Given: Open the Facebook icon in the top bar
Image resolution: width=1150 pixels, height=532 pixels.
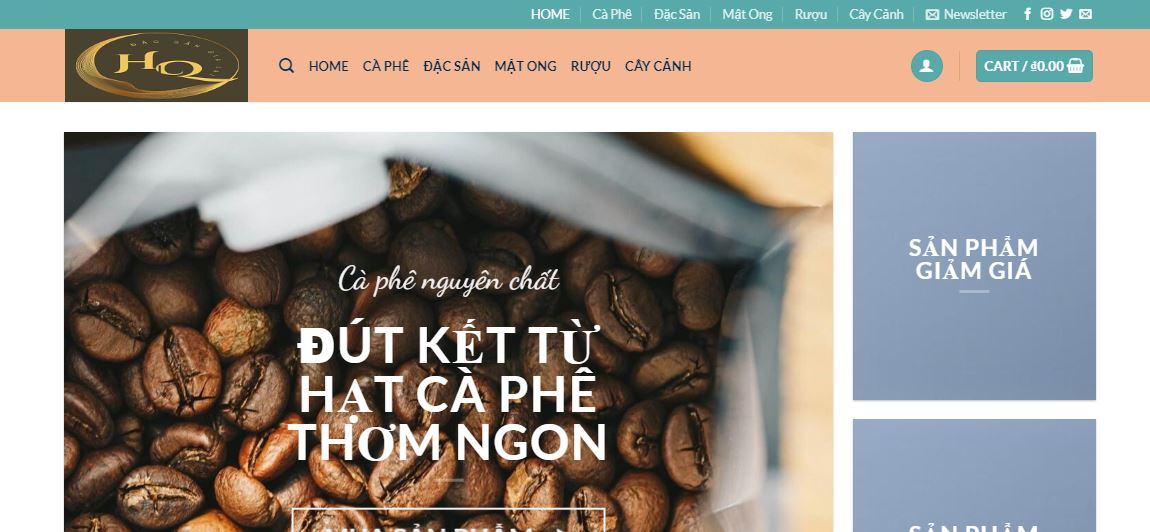Looking at the screenshot, I should click(1028, 14).
